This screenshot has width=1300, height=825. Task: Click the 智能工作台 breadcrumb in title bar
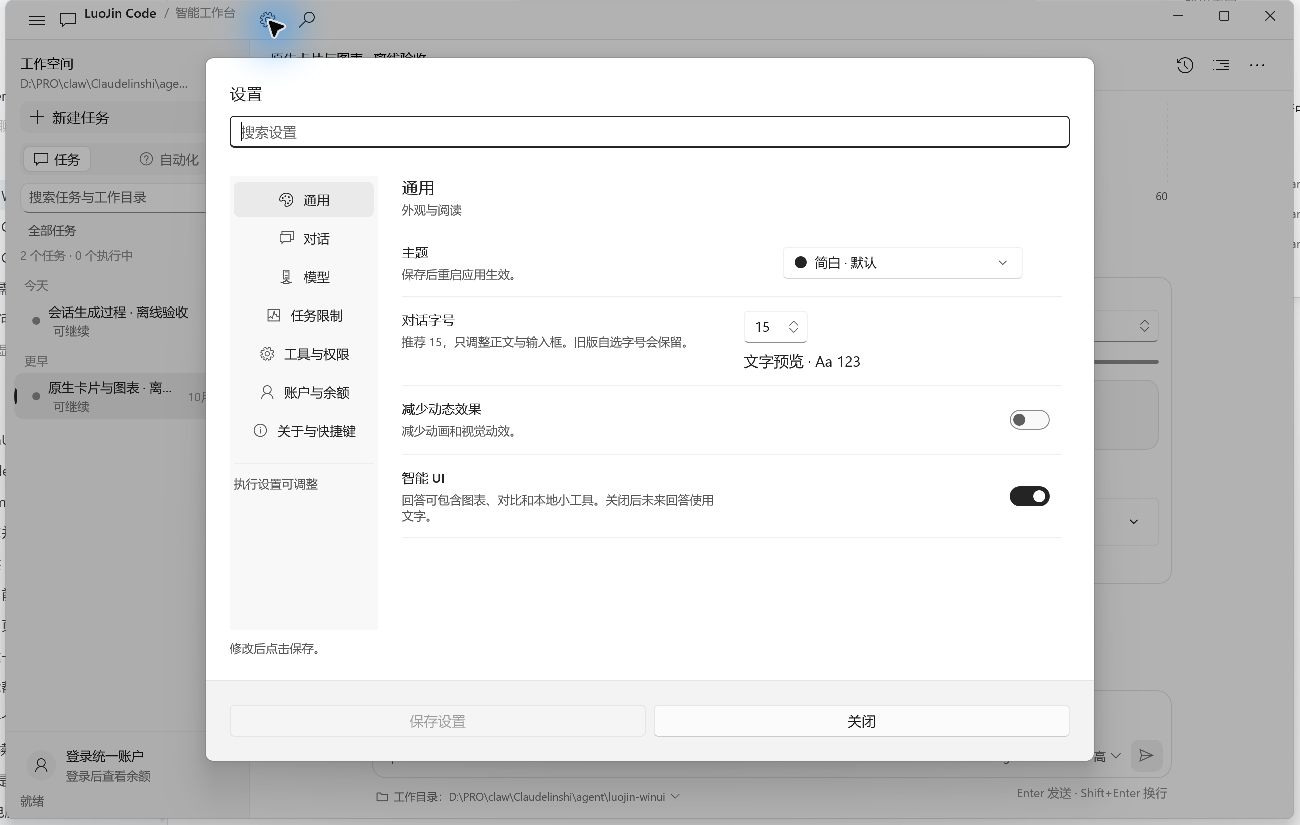(x=205, y=13)
